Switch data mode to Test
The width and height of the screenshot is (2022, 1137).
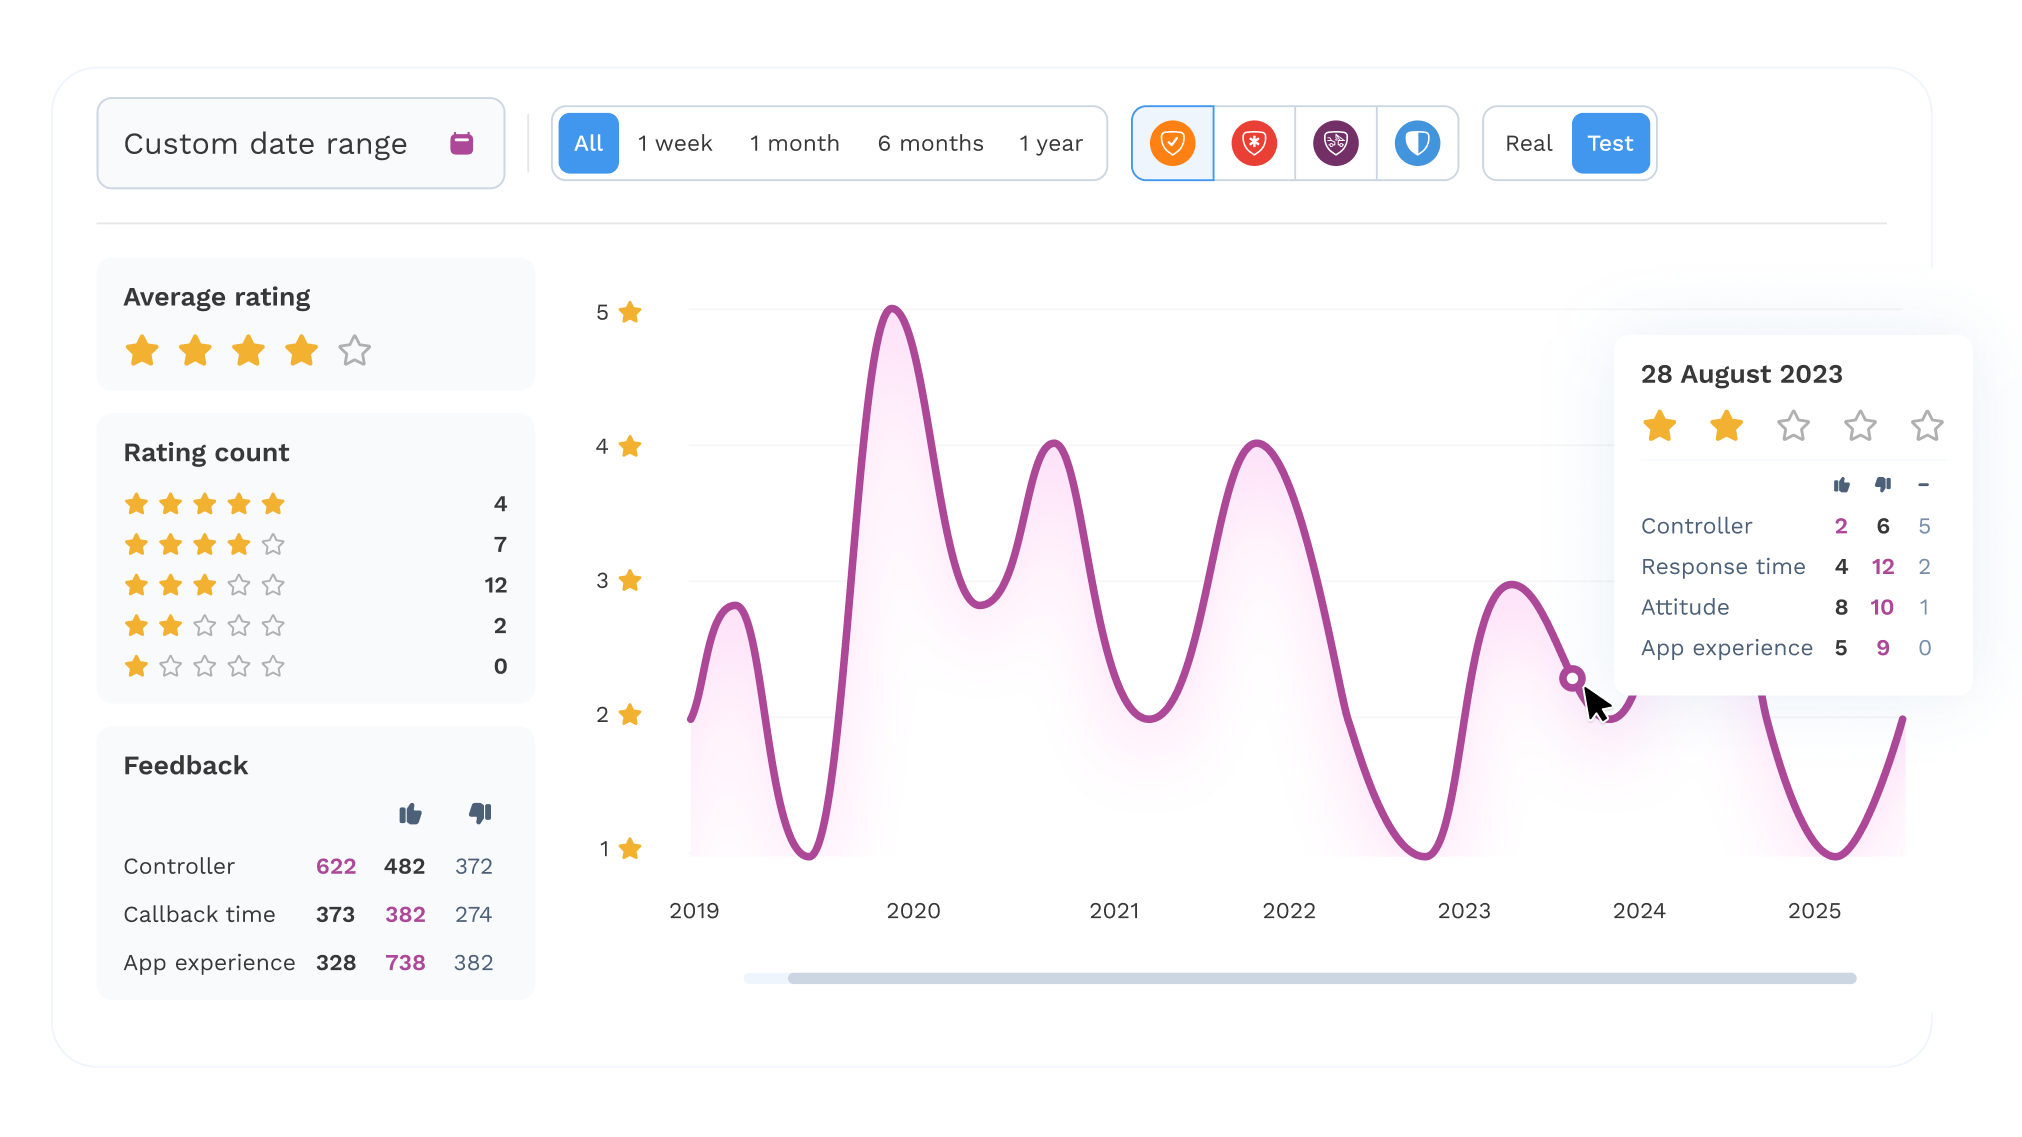point(1610,143)
